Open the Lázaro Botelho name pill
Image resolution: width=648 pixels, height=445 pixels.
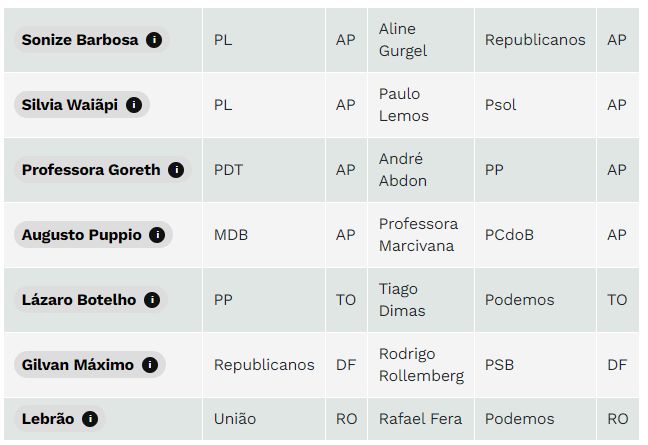click(91, 300)
